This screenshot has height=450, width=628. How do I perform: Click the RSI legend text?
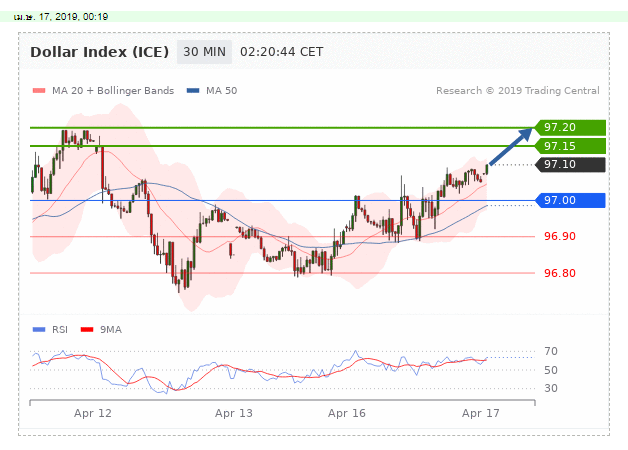60,329
